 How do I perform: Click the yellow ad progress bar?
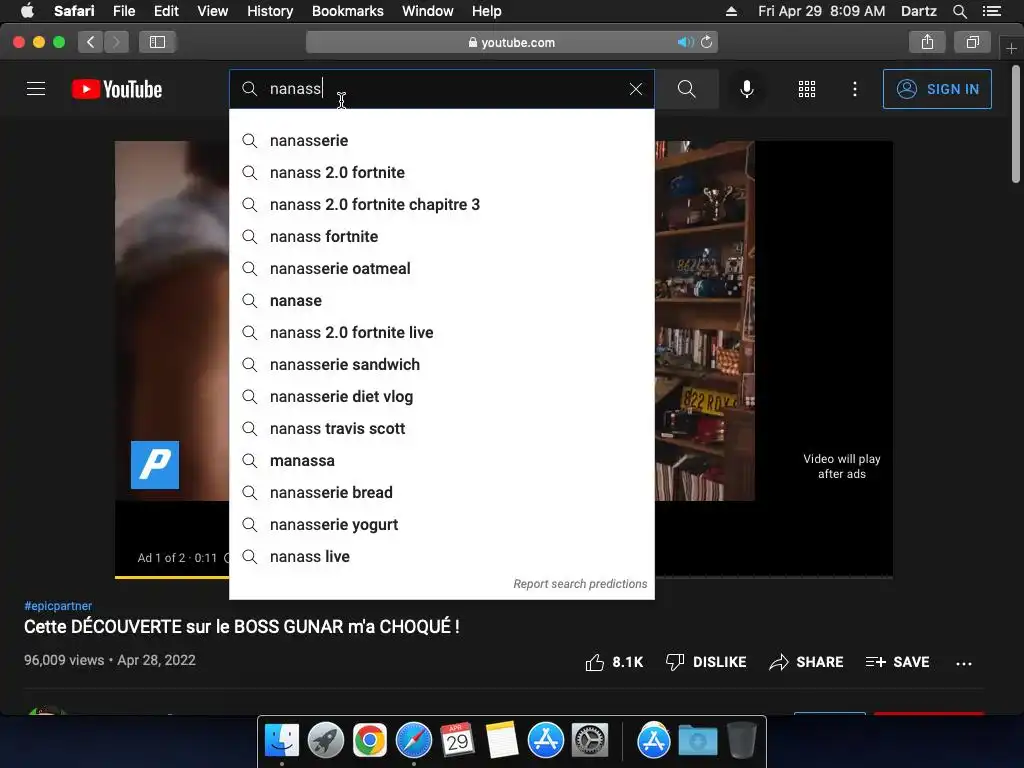click(172, 577)
